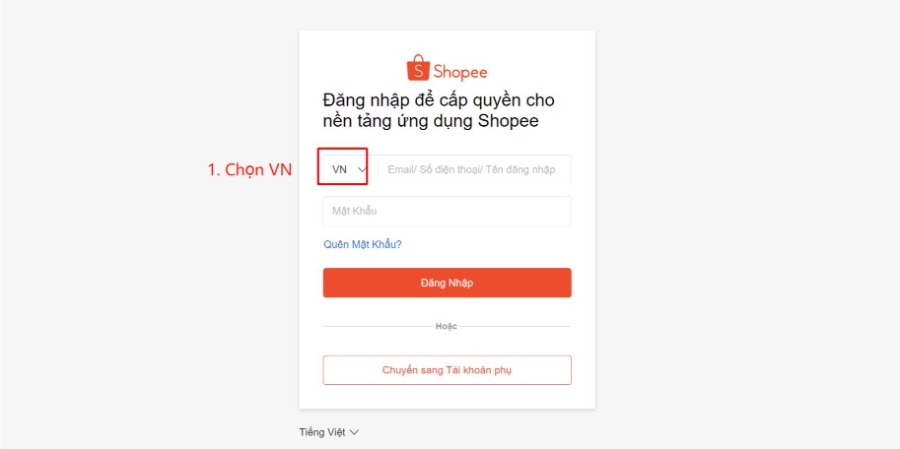This screenshot has height=449, width=900.
Task: Click the red '1. Chọn VN' annotation
Action: click(250, 169)
